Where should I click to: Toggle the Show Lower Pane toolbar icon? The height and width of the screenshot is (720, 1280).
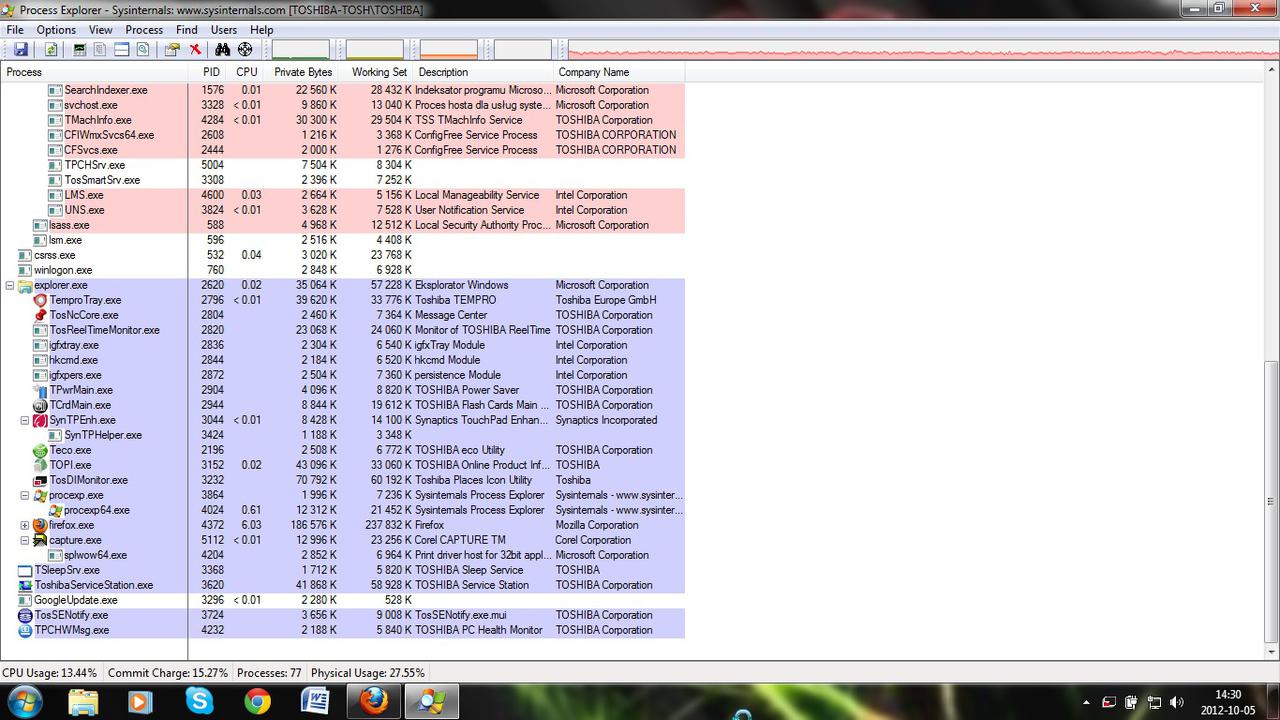coord(121,49)
